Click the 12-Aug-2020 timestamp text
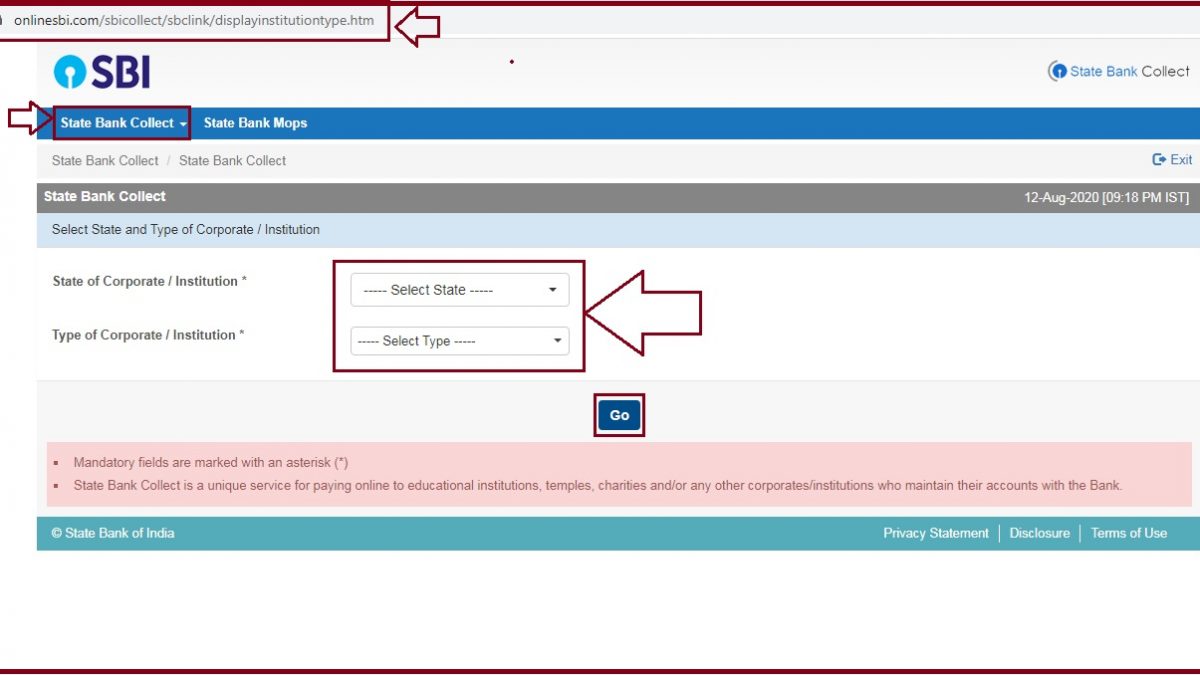The width and height of the screenshot is (1200, 675). coord(1106,198)
